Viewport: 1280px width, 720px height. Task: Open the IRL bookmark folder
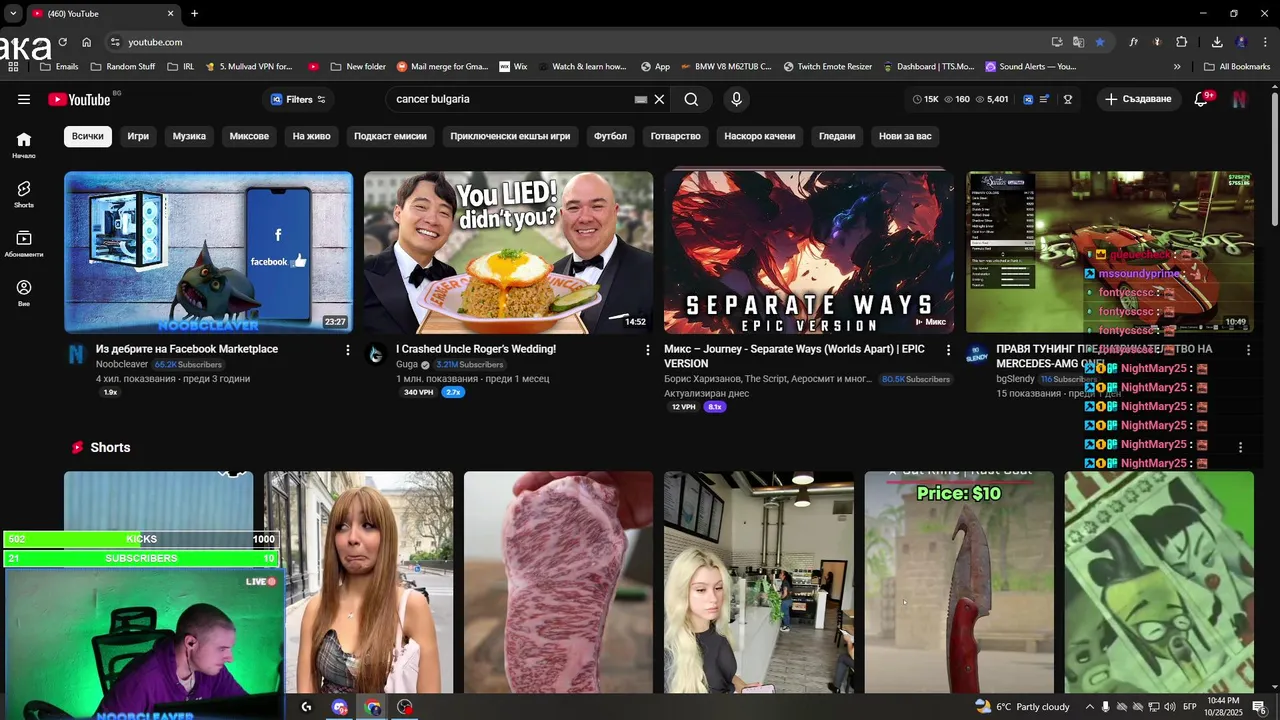tap(181, 67)
